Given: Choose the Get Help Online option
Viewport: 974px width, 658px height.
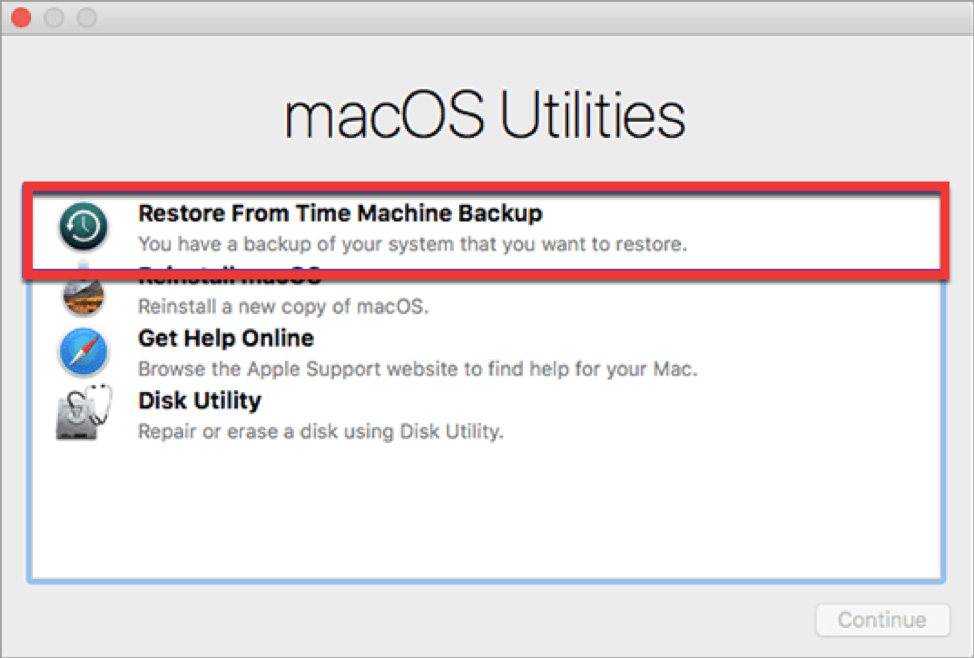Looking at the screenshot, I should tap(226, 338).
